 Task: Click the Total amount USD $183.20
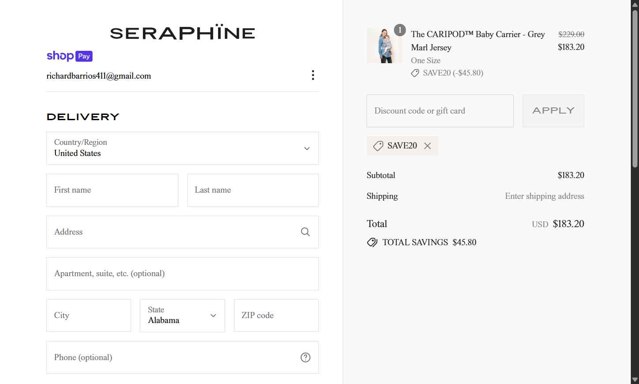pyautogui.click(x=558, y=224)
